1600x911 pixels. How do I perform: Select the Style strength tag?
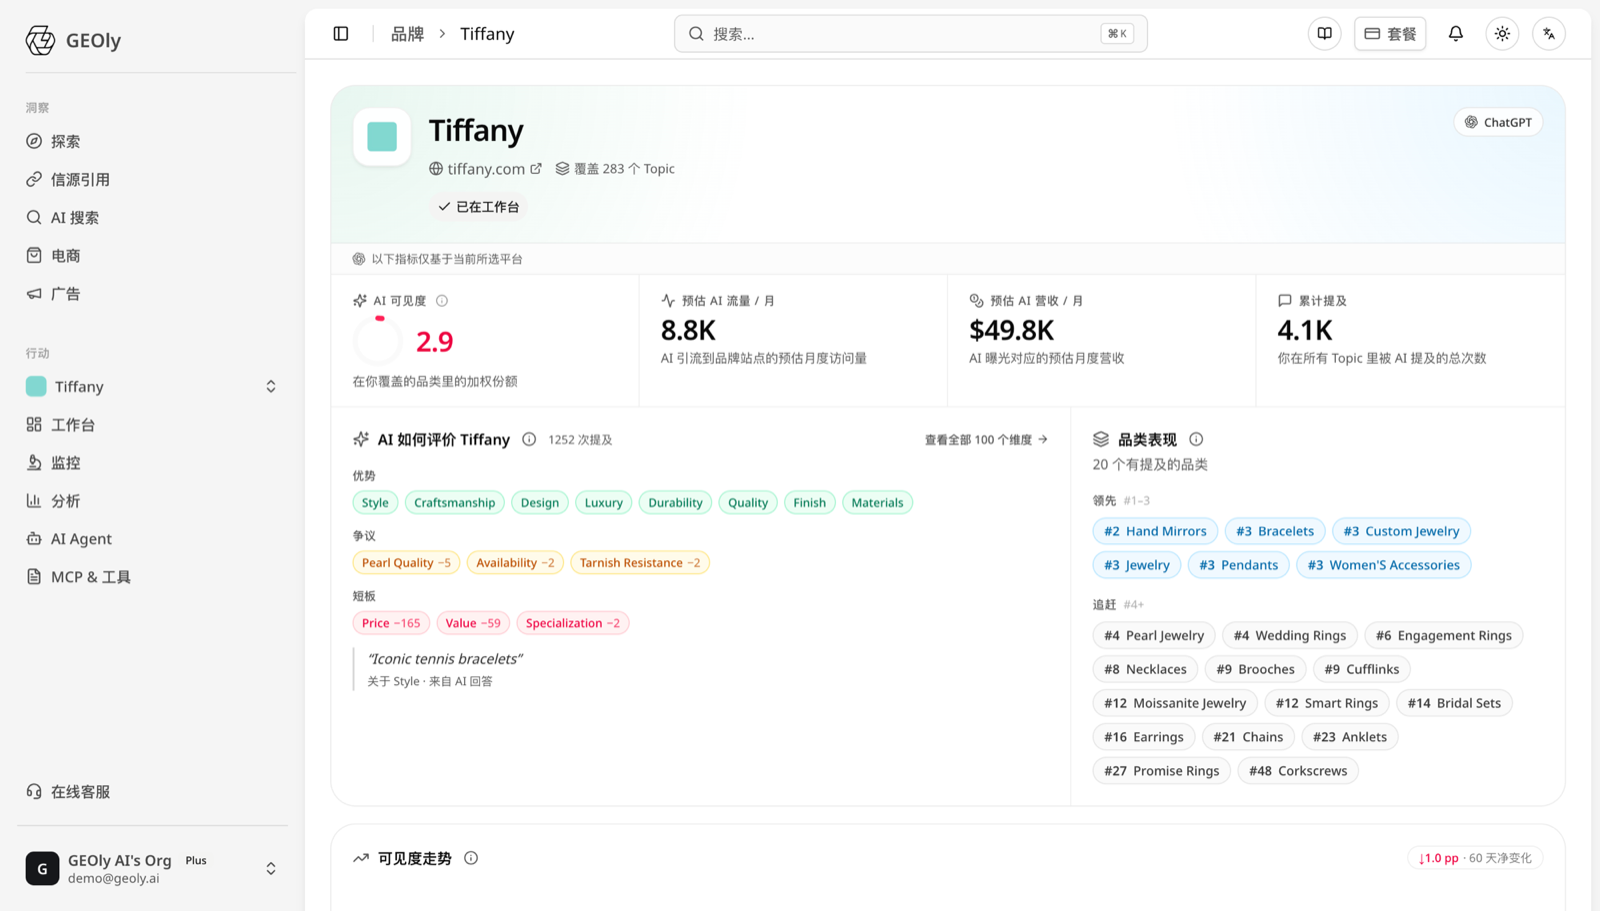375,503
